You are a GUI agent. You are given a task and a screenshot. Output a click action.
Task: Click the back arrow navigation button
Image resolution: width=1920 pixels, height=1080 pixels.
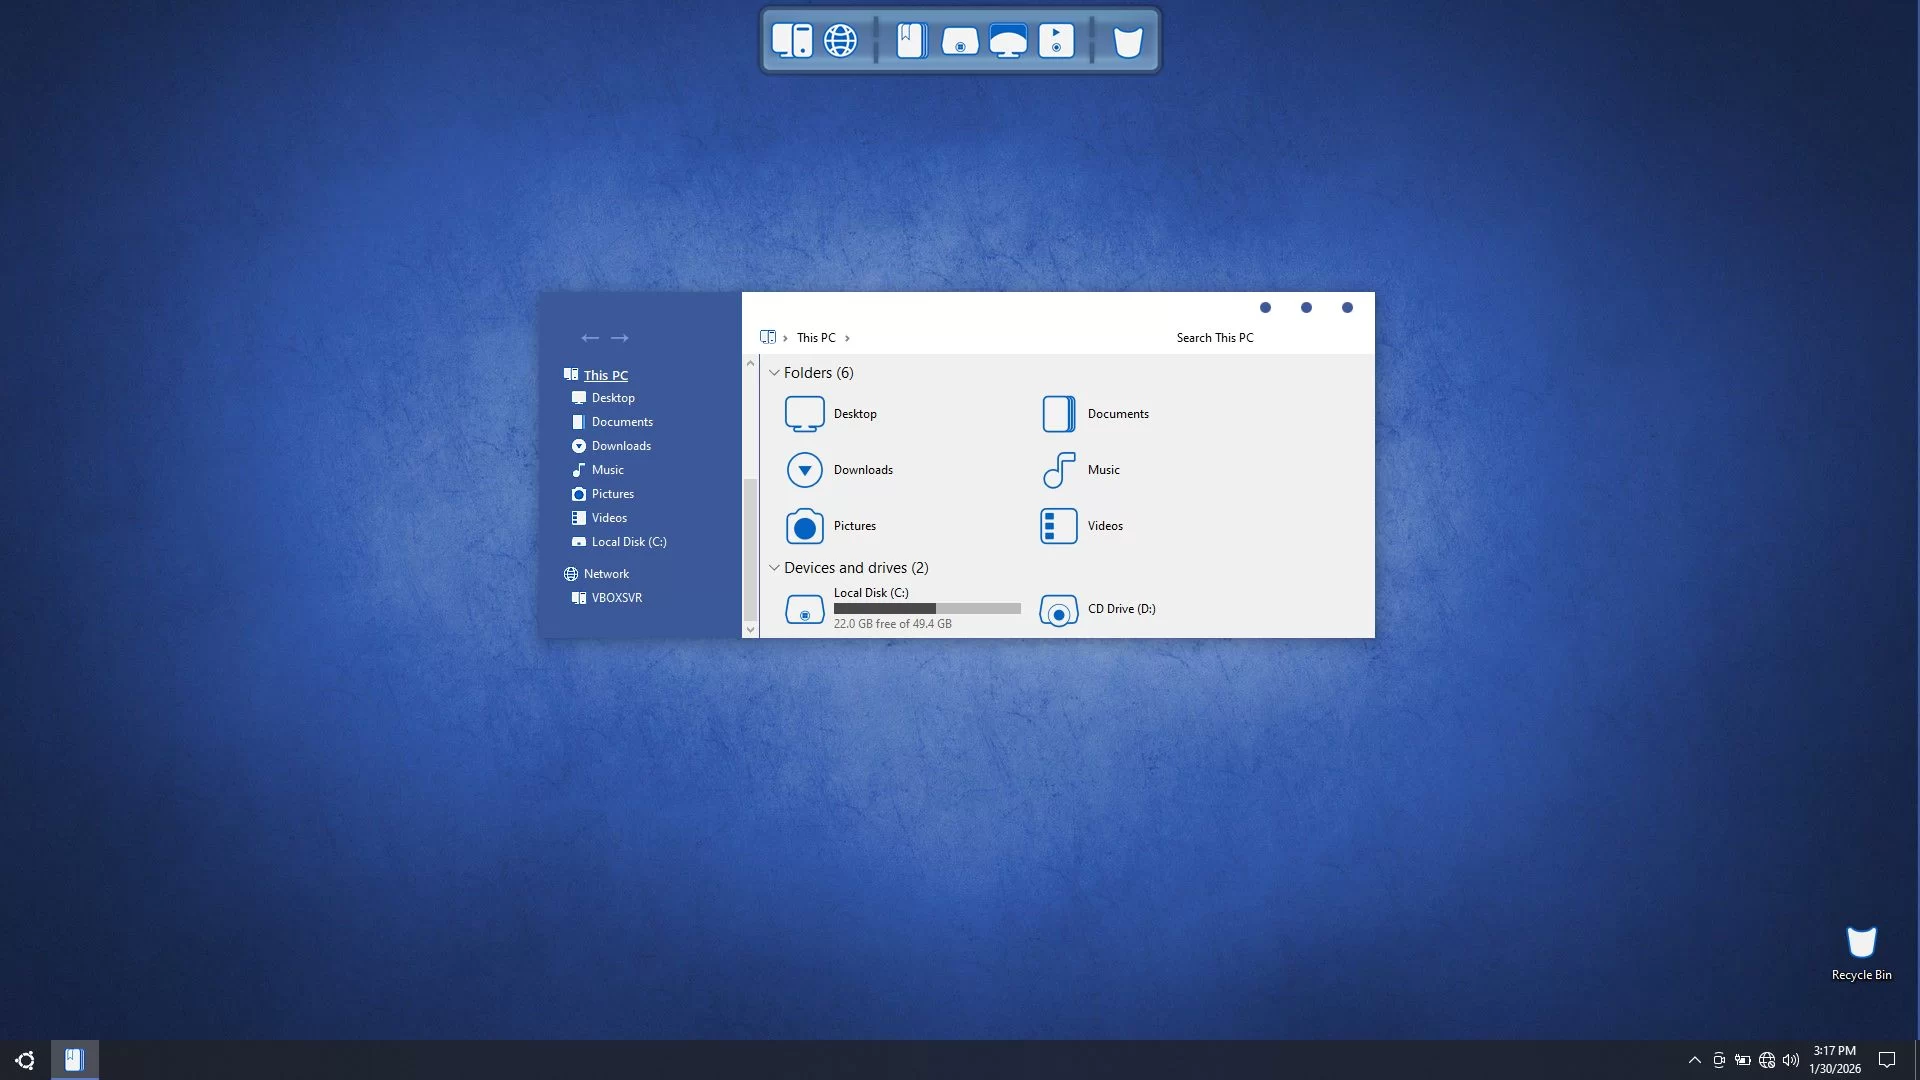tap(590, 338)
